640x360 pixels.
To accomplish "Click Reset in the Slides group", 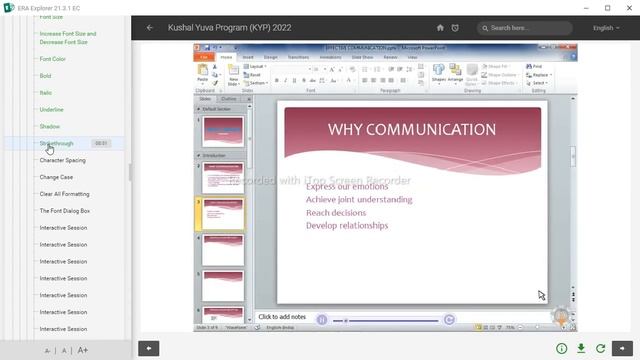I will point(252,75).
